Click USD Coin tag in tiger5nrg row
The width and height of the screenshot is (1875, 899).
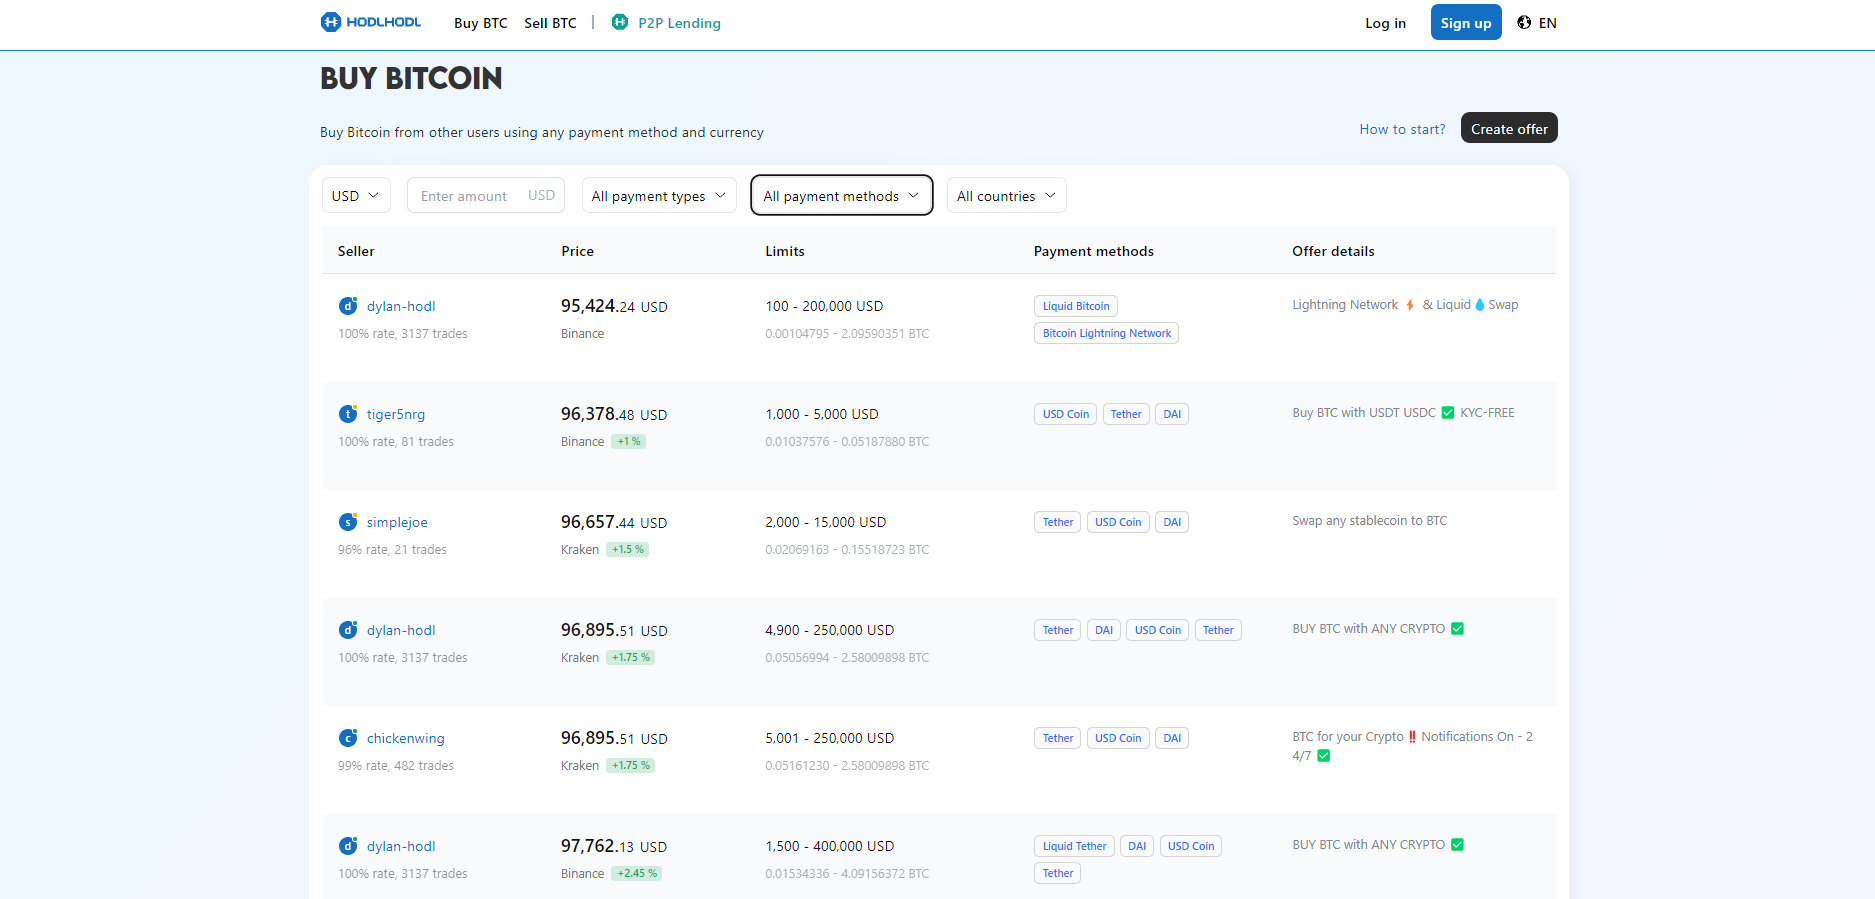coord(1065,414)
